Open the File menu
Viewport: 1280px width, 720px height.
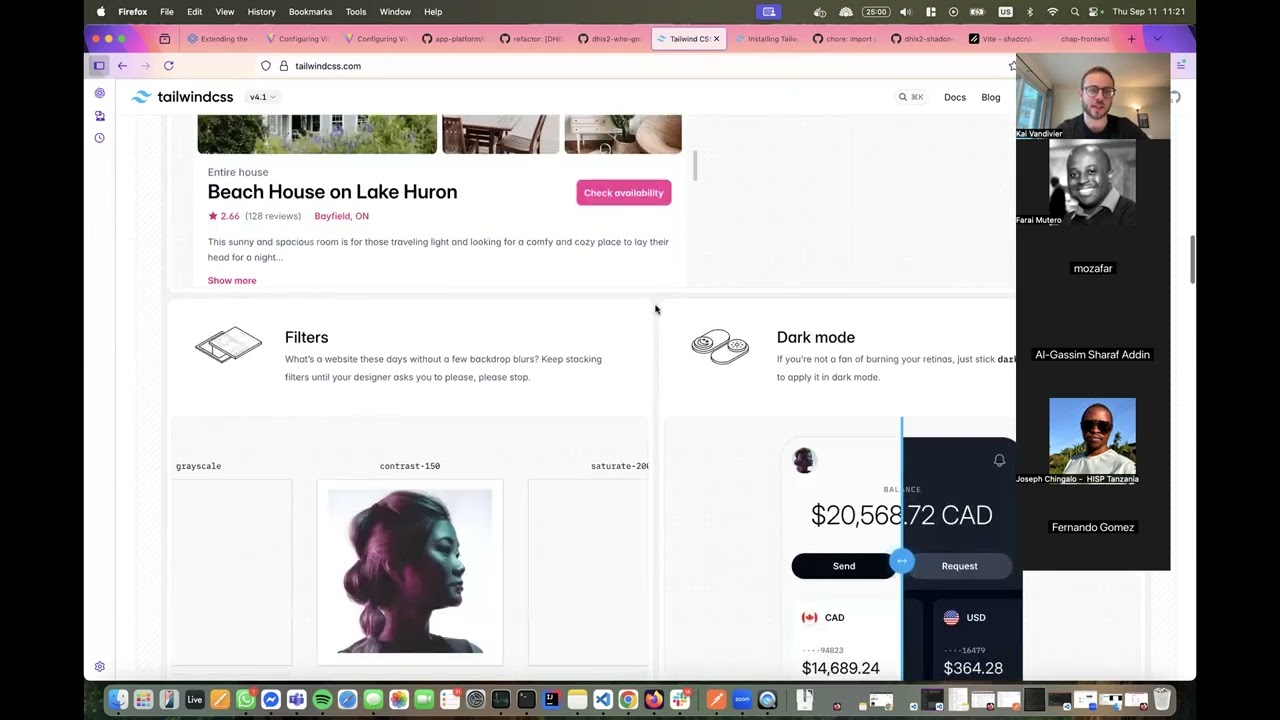pyautogui.click(x=167, y=12)
